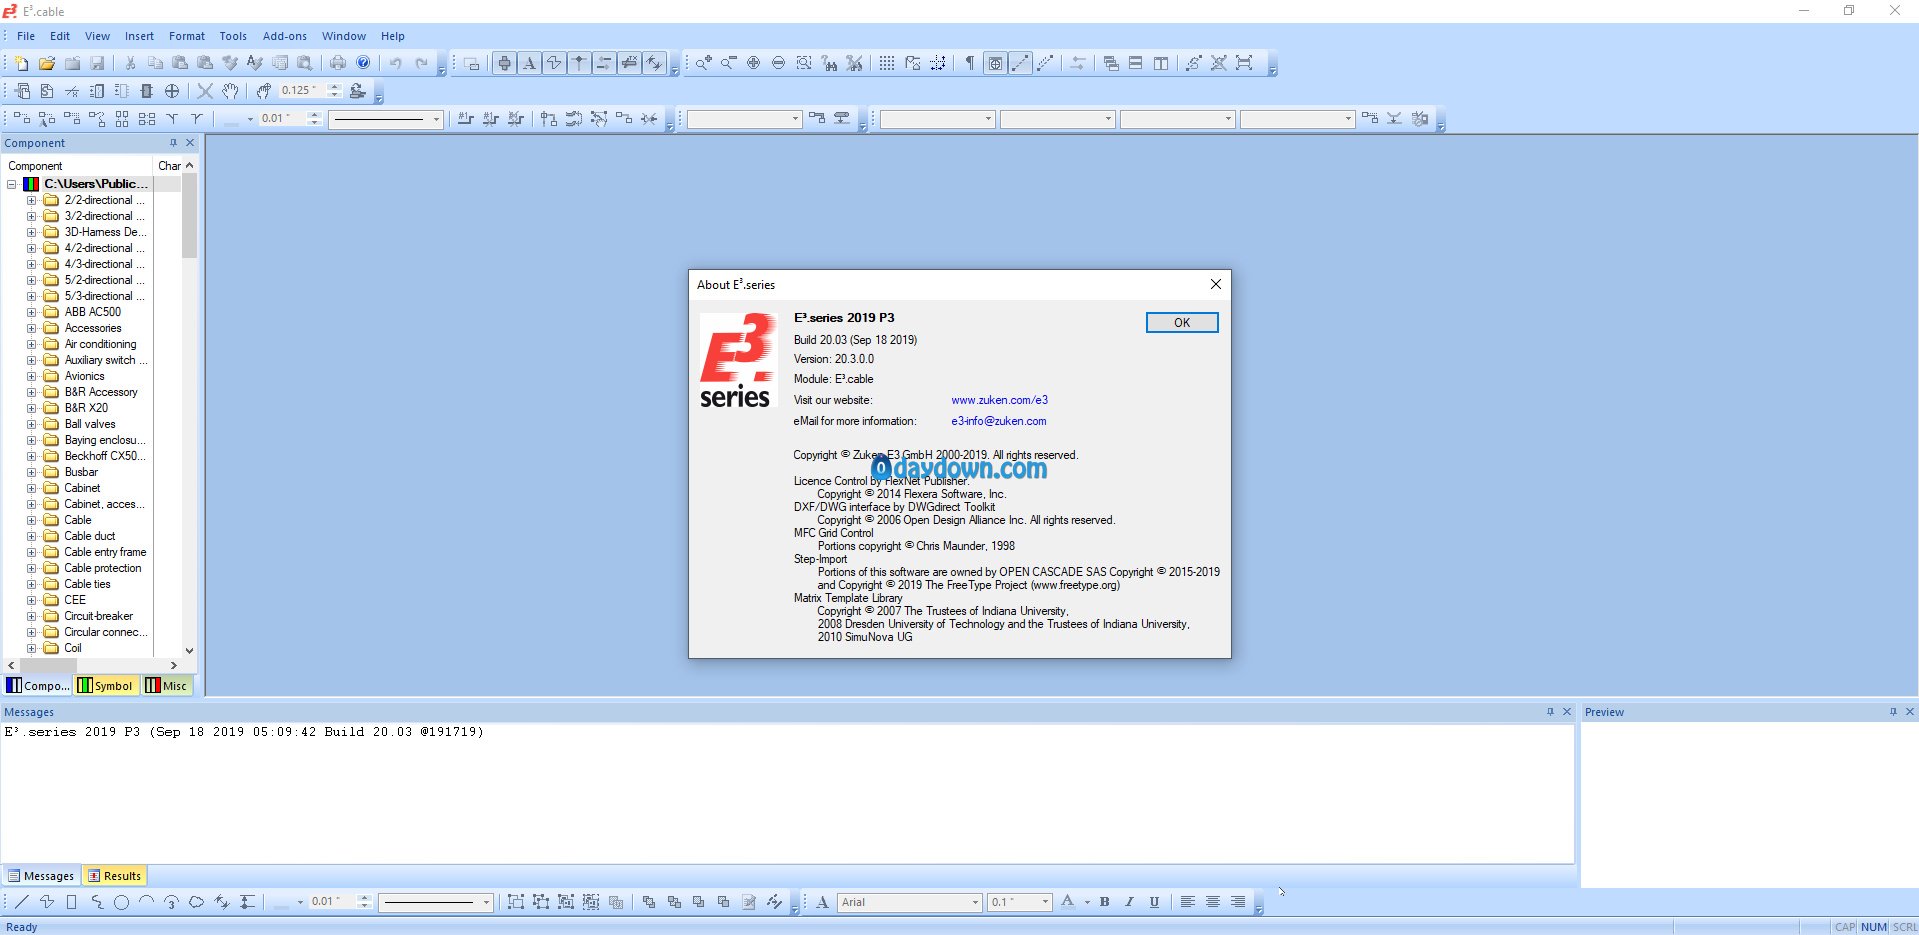Switch to the Misc tab
The image size is (1919, 935).
(166, 686)
